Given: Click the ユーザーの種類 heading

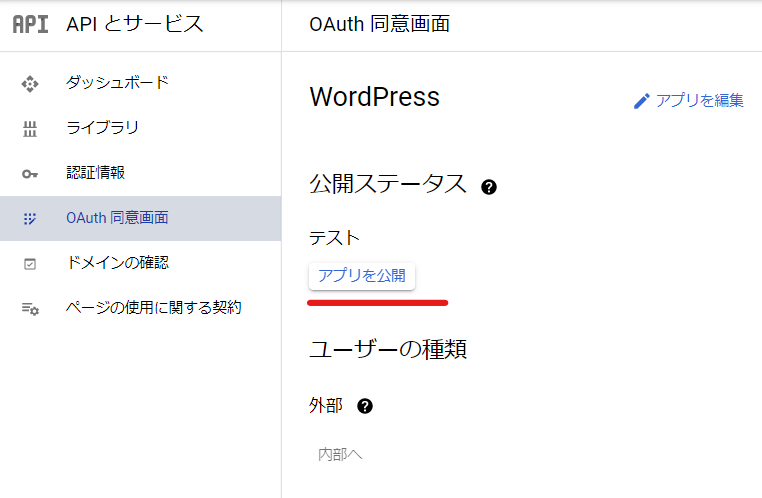Looking at the screenshot, I should click(x=388, y=349).
